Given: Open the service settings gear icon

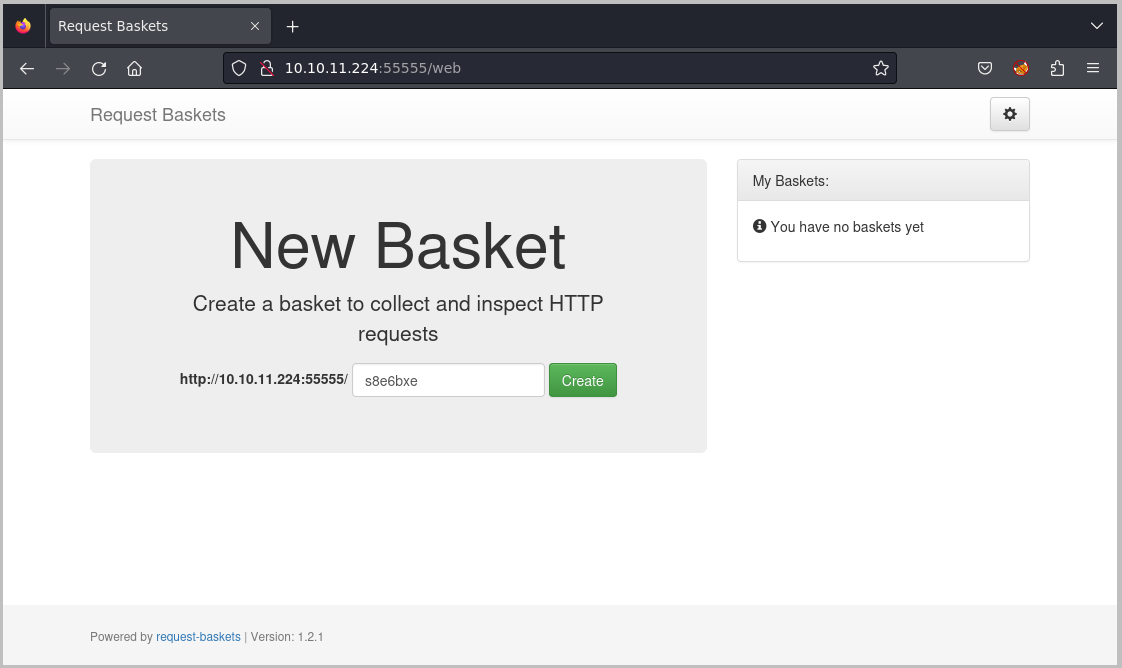Looking at the screenshot, I should point(1009,114).
